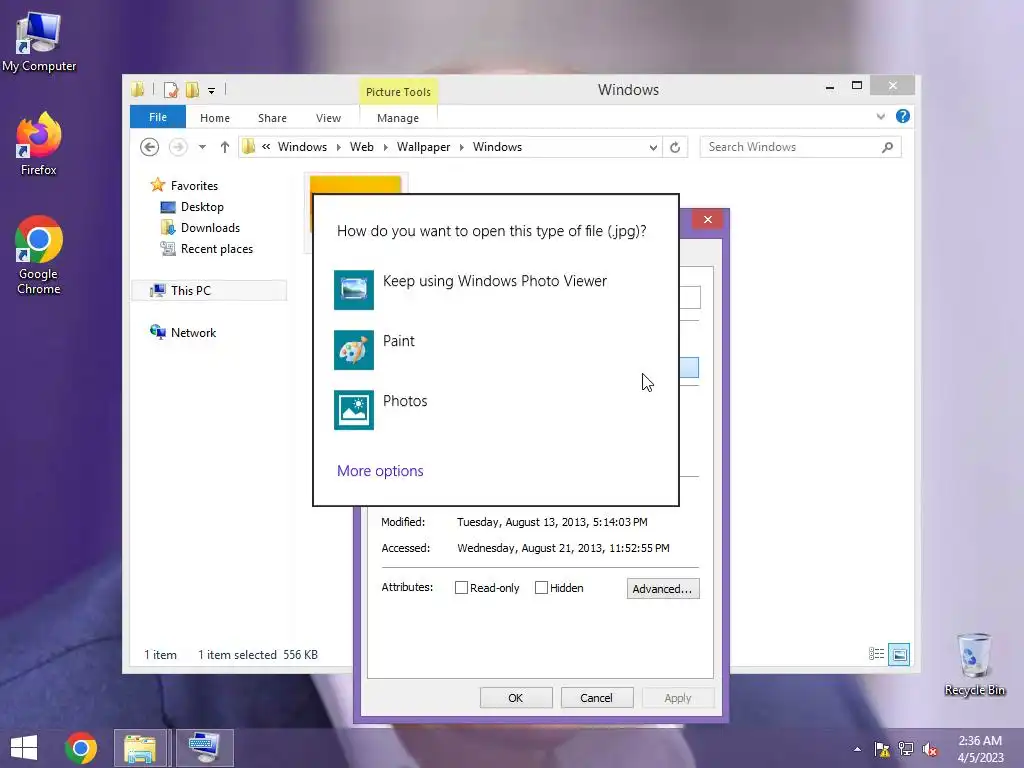The image size is (1024, 768).
Task: Switch to details view layout icon
Action: (x=876, y=654)
